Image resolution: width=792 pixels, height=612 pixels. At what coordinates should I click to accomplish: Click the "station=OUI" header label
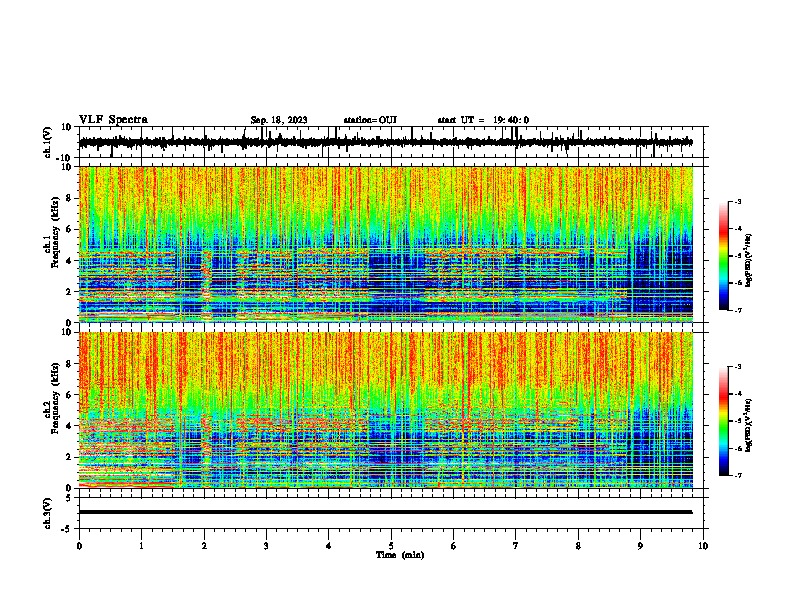click(x=370, y=120)
